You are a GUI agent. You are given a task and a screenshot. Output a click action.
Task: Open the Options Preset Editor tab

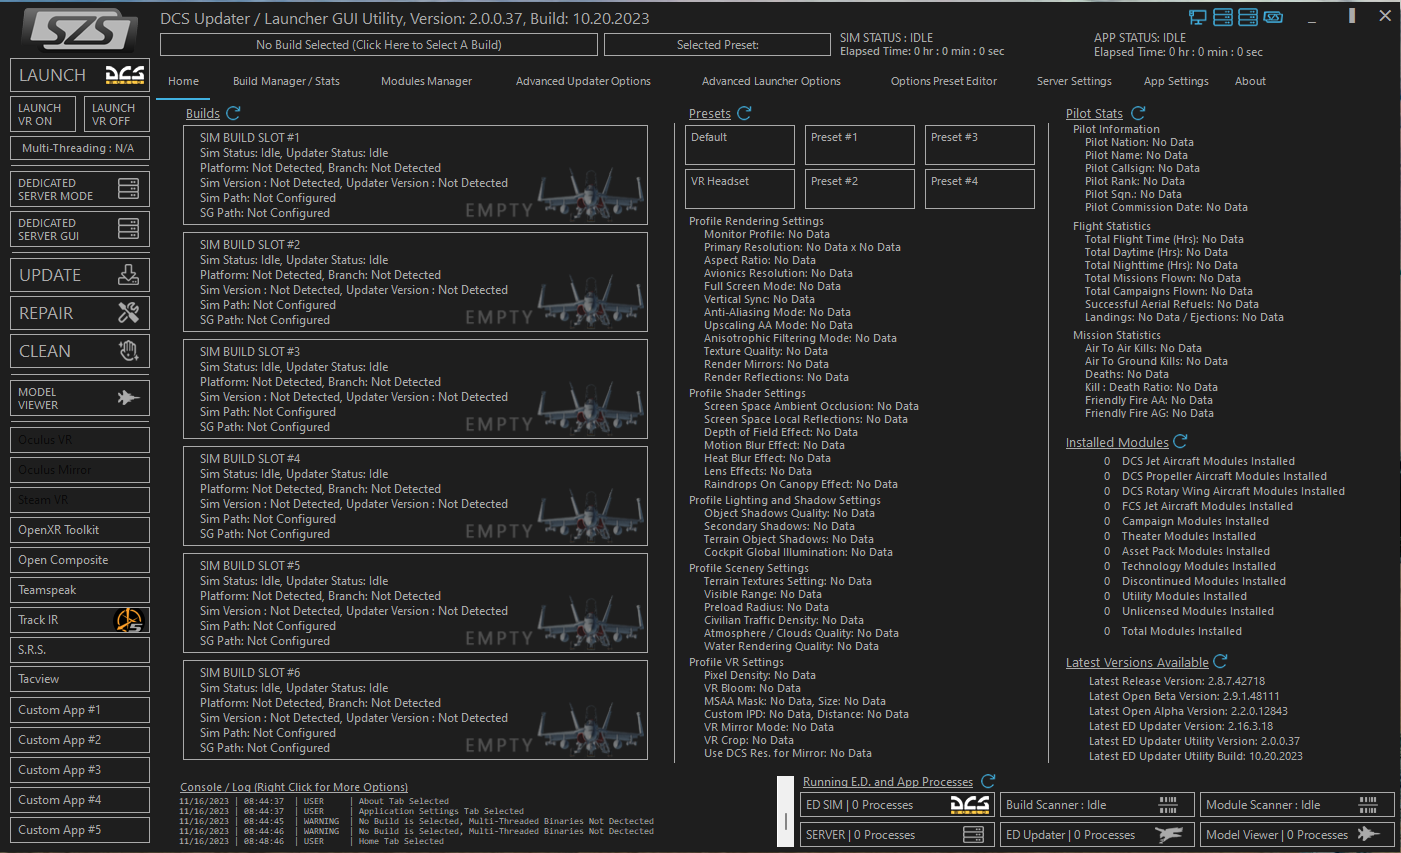click(944, 81)
